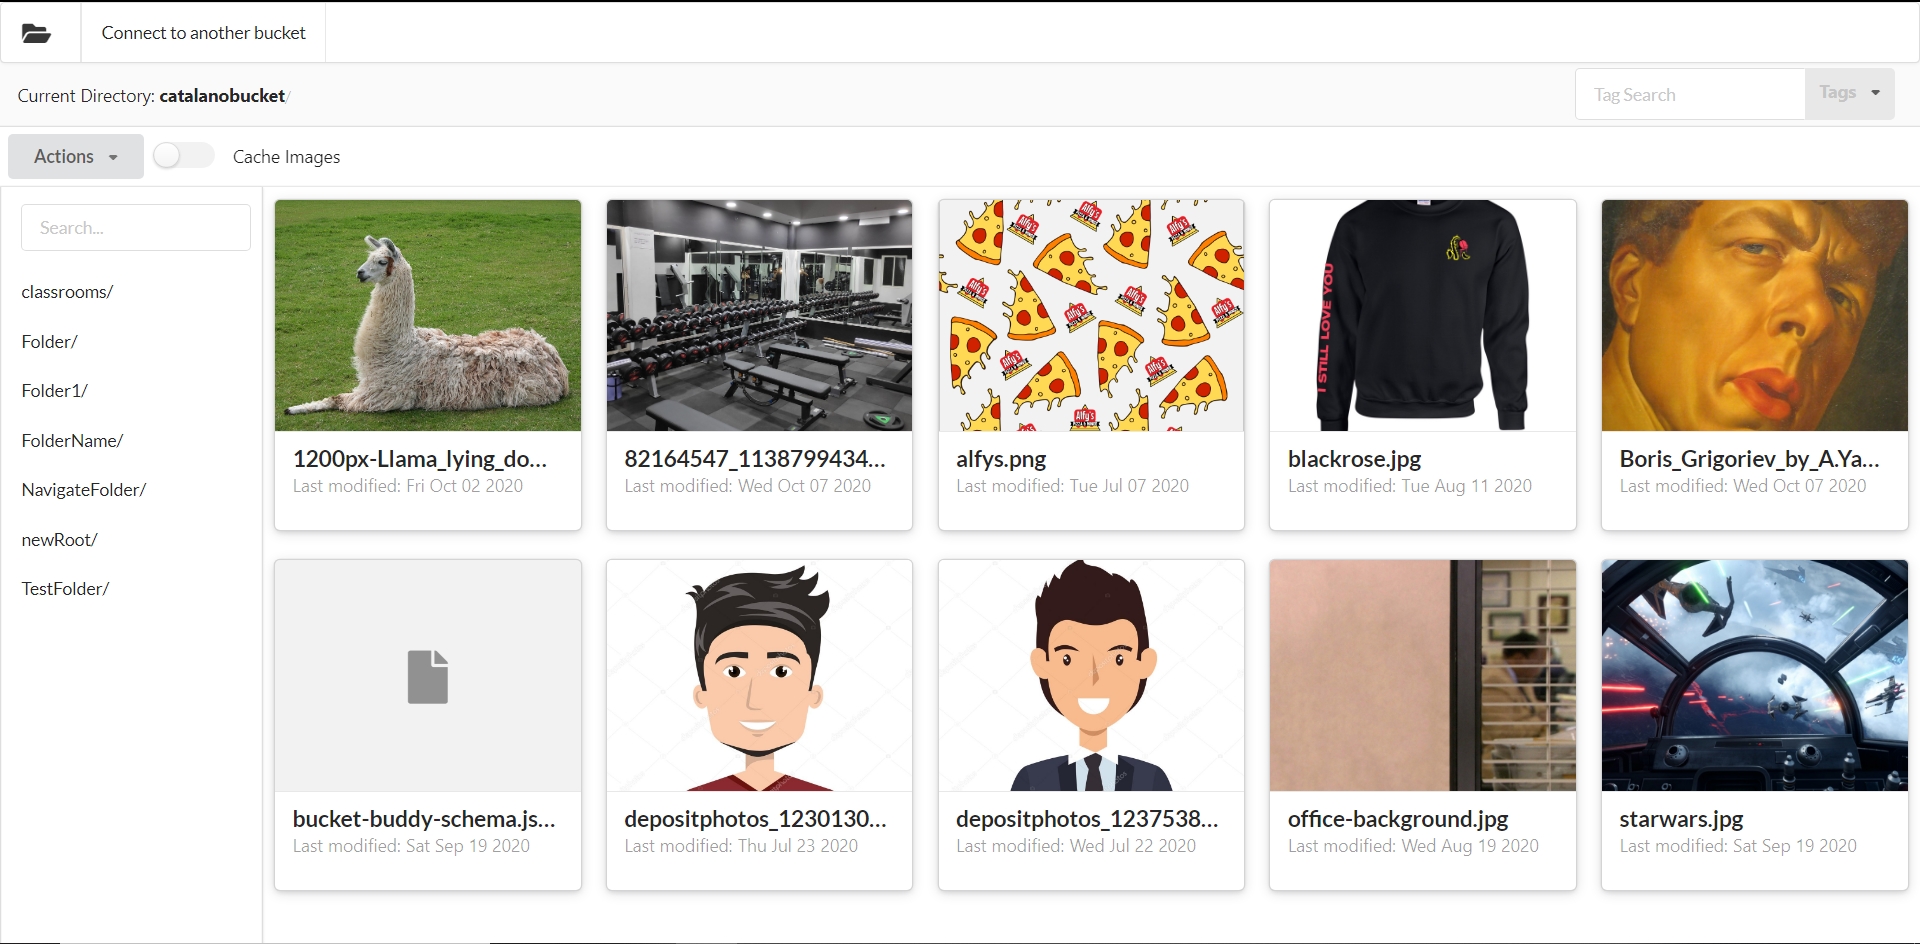Open the office-background.jpg thumbnail

(x=1423, y=675)
